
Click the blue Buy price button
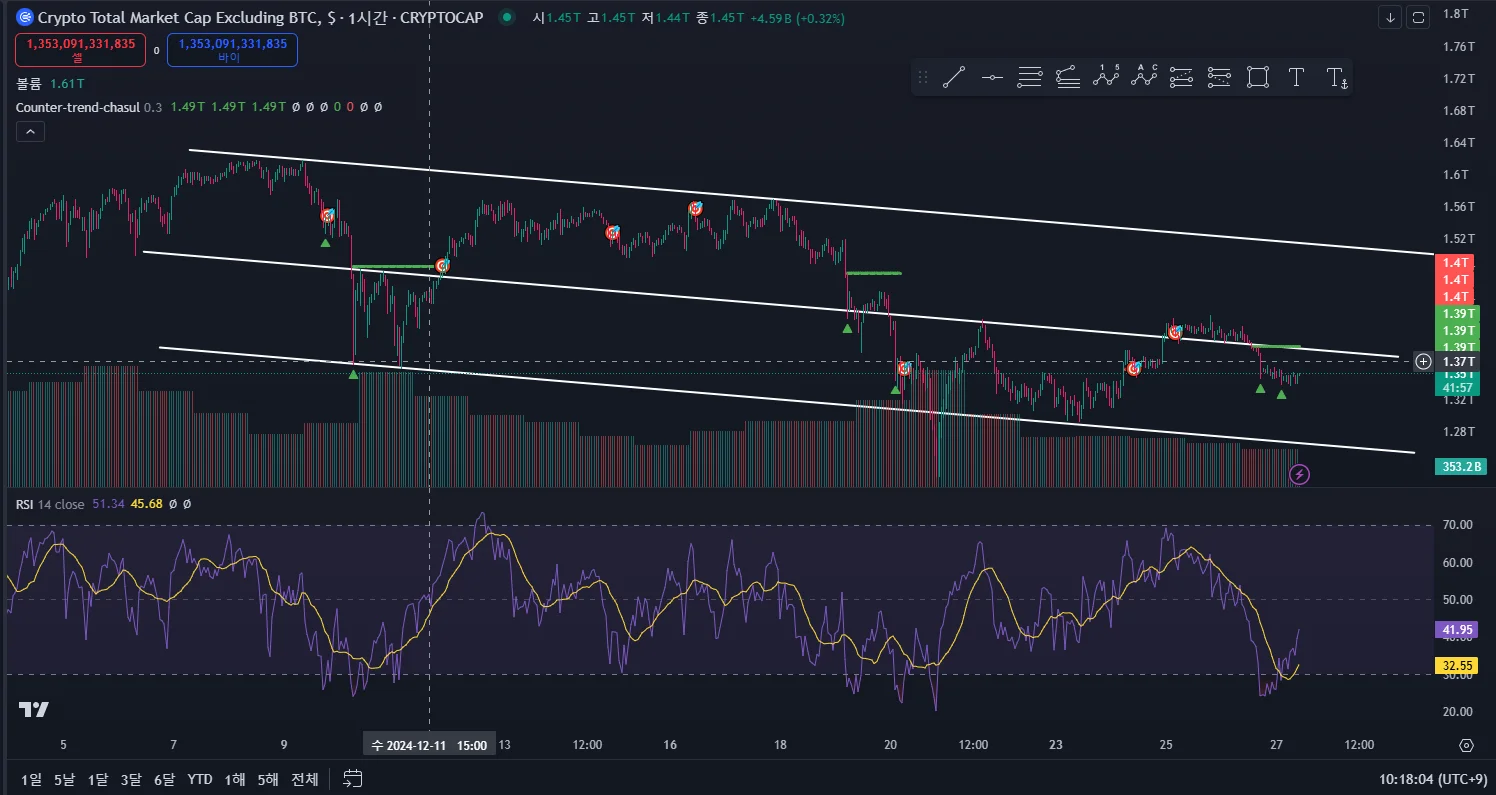tap(232, 50)
